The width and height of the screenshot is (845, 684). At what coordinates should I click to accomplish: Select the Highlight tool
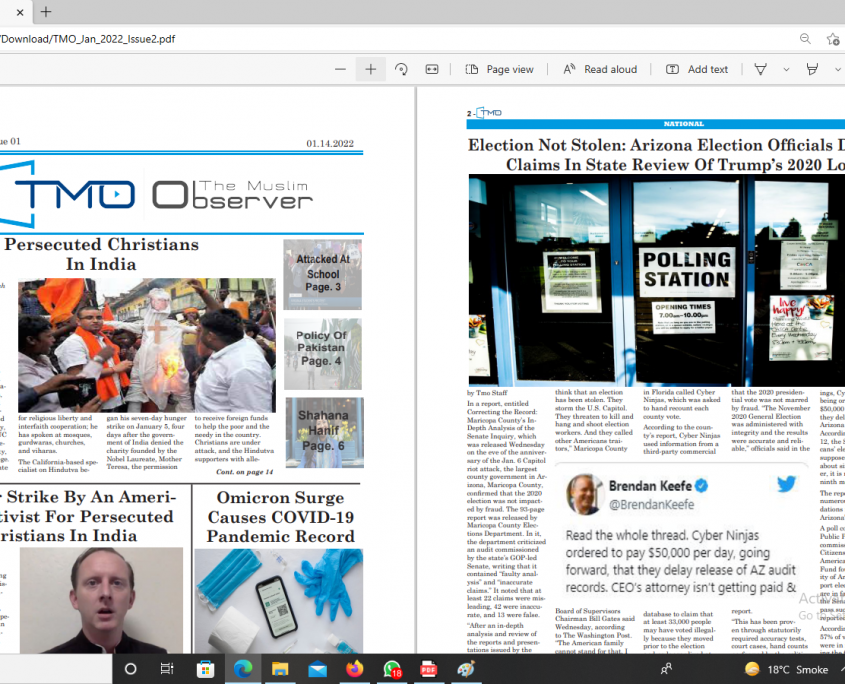[x=812, y=70]
